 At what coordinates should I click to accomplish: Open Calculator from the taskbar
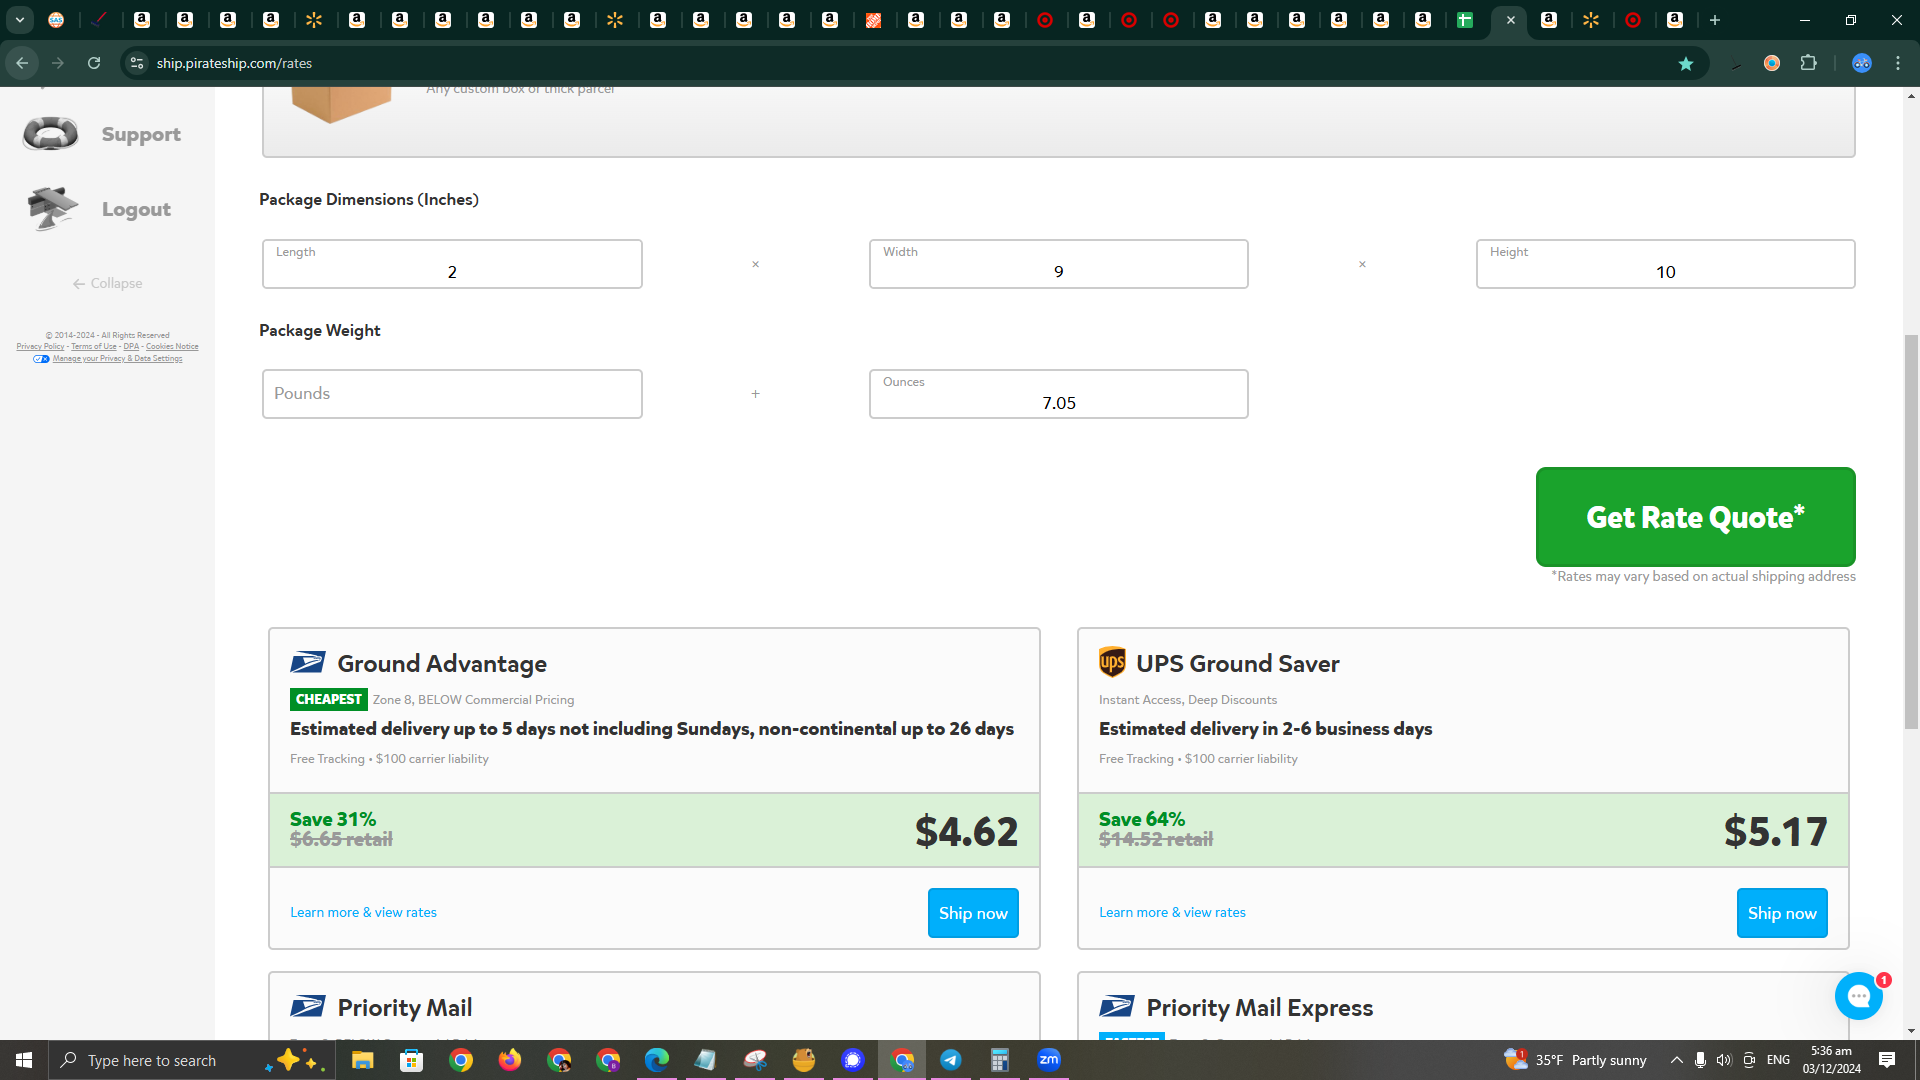pos(999,1060)
